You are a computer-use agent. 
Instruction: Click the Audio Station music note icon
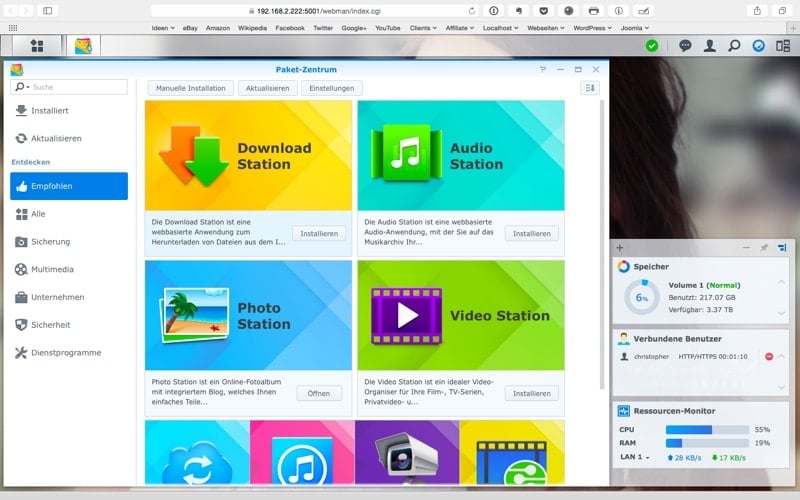point(406,153)
